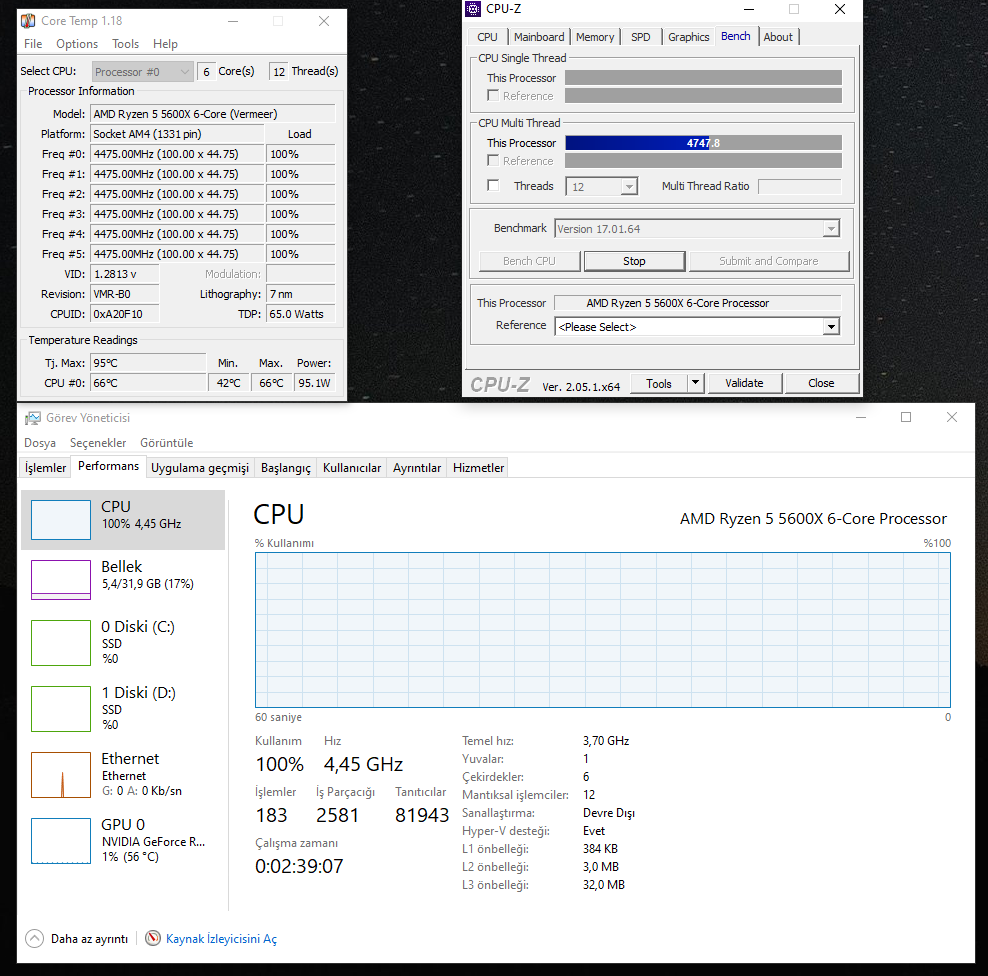Click the TDP value 65.0 Watts
The image size is (988, 976).
[301, 314]
